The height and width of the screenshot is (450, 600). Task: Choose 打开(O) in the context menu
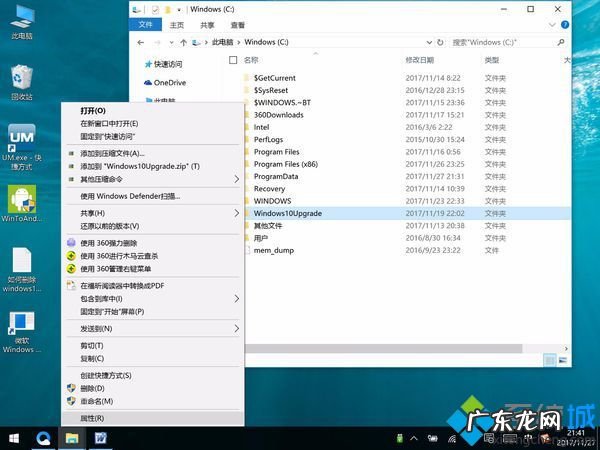(x=153, y=111)
